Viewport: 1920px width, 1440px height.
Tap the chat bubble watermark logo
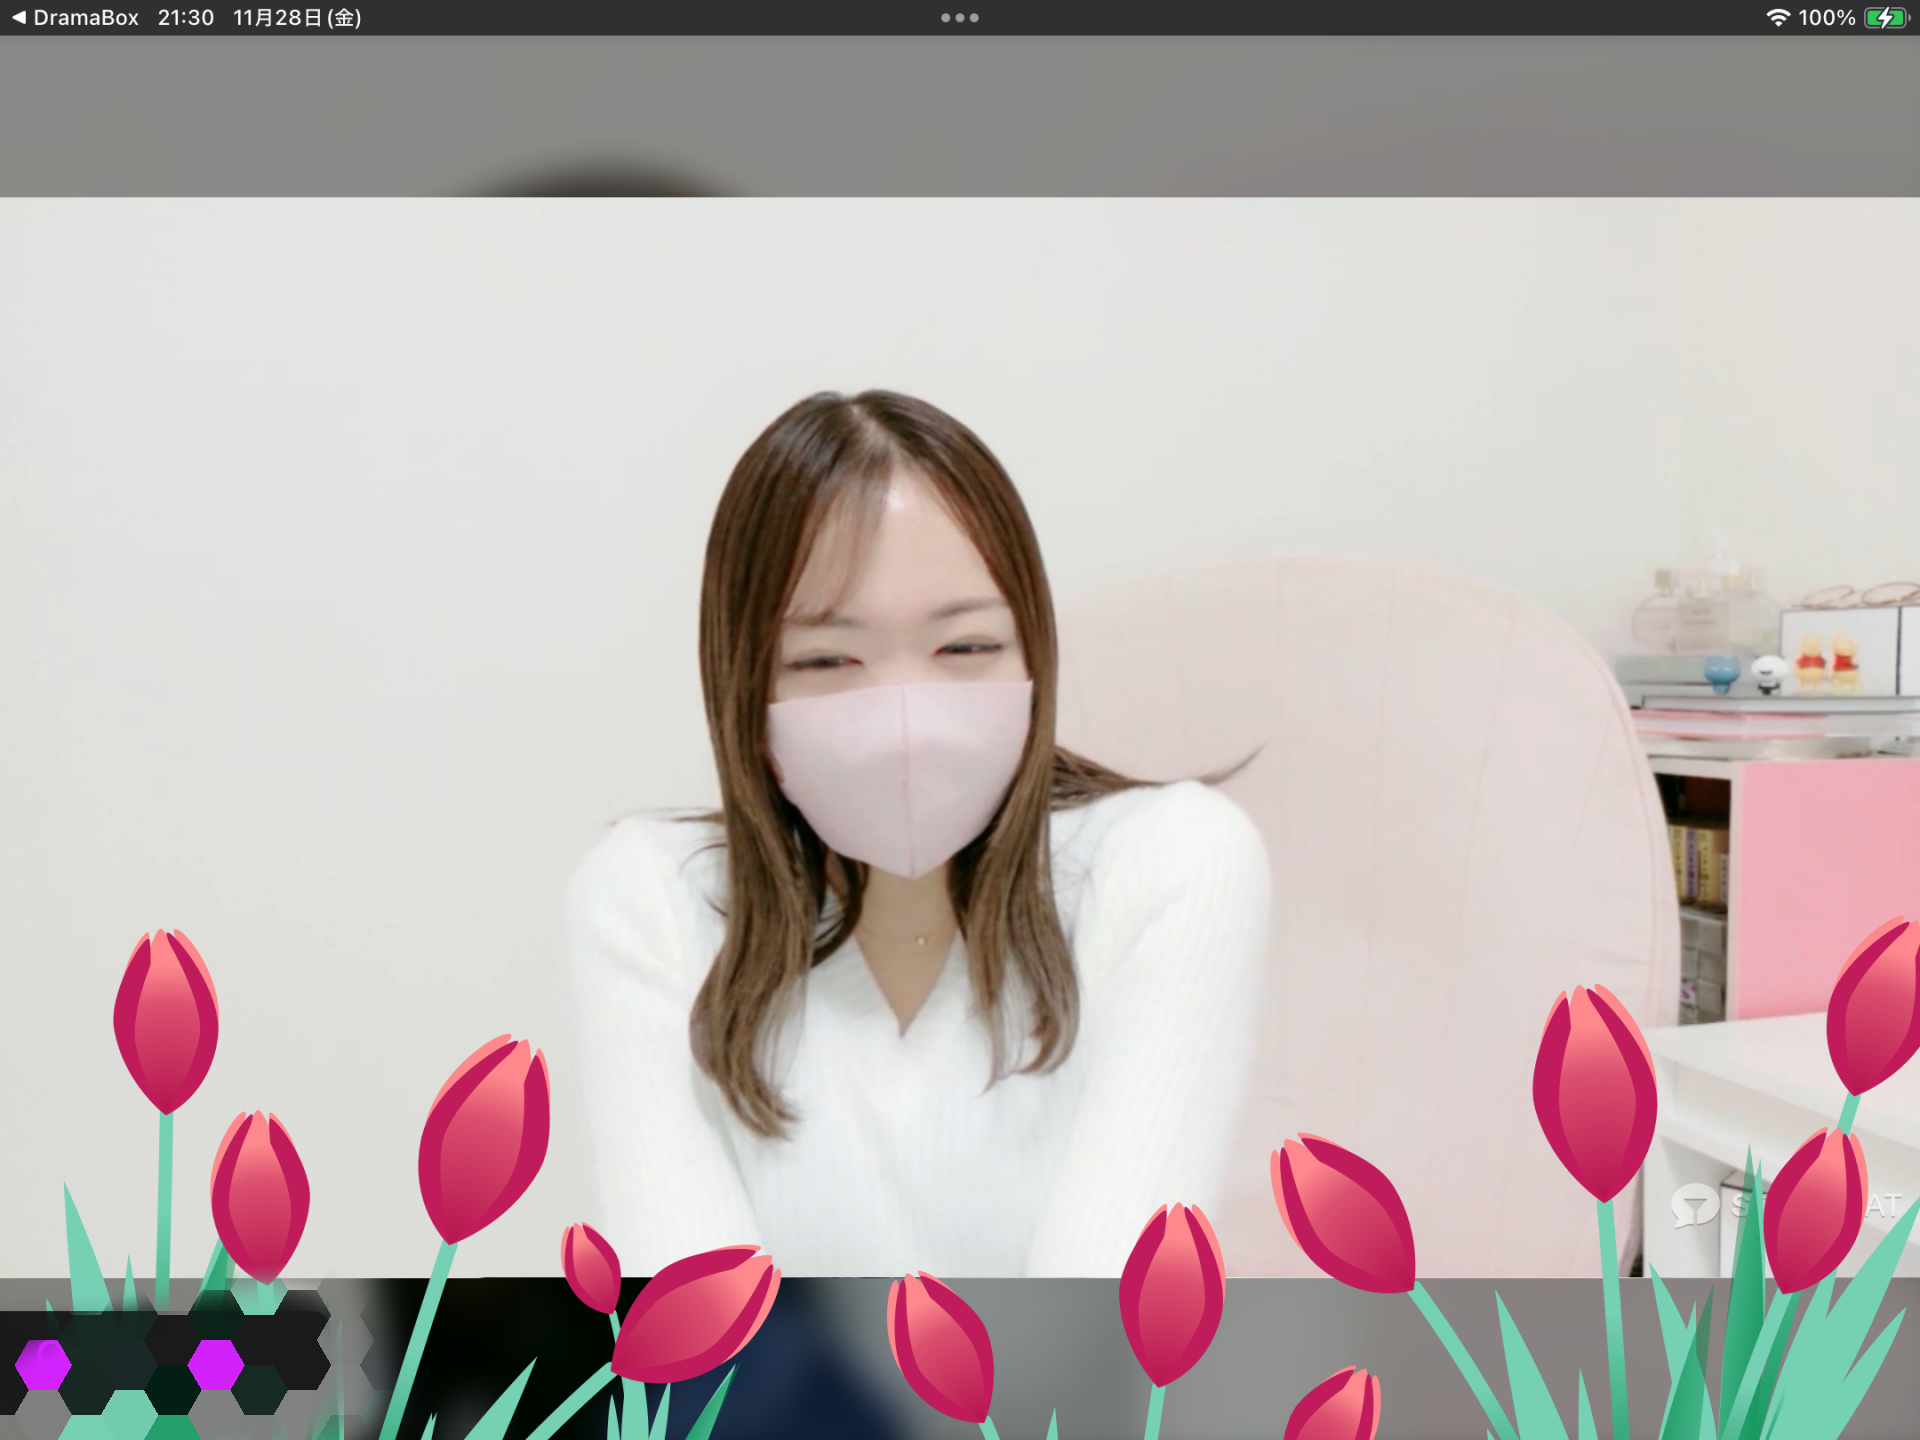tap(1694, 1205)
